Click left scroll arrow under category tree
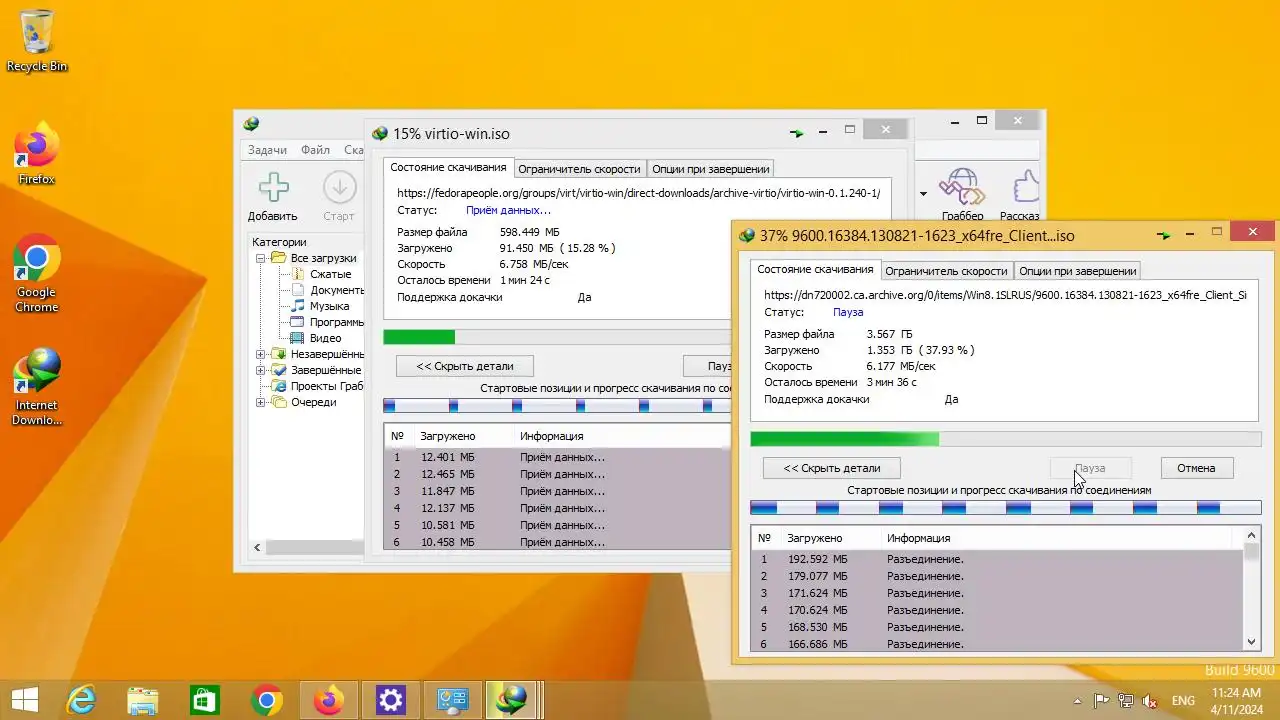This screenshot has height=720, width=1280. click(257, 548)
